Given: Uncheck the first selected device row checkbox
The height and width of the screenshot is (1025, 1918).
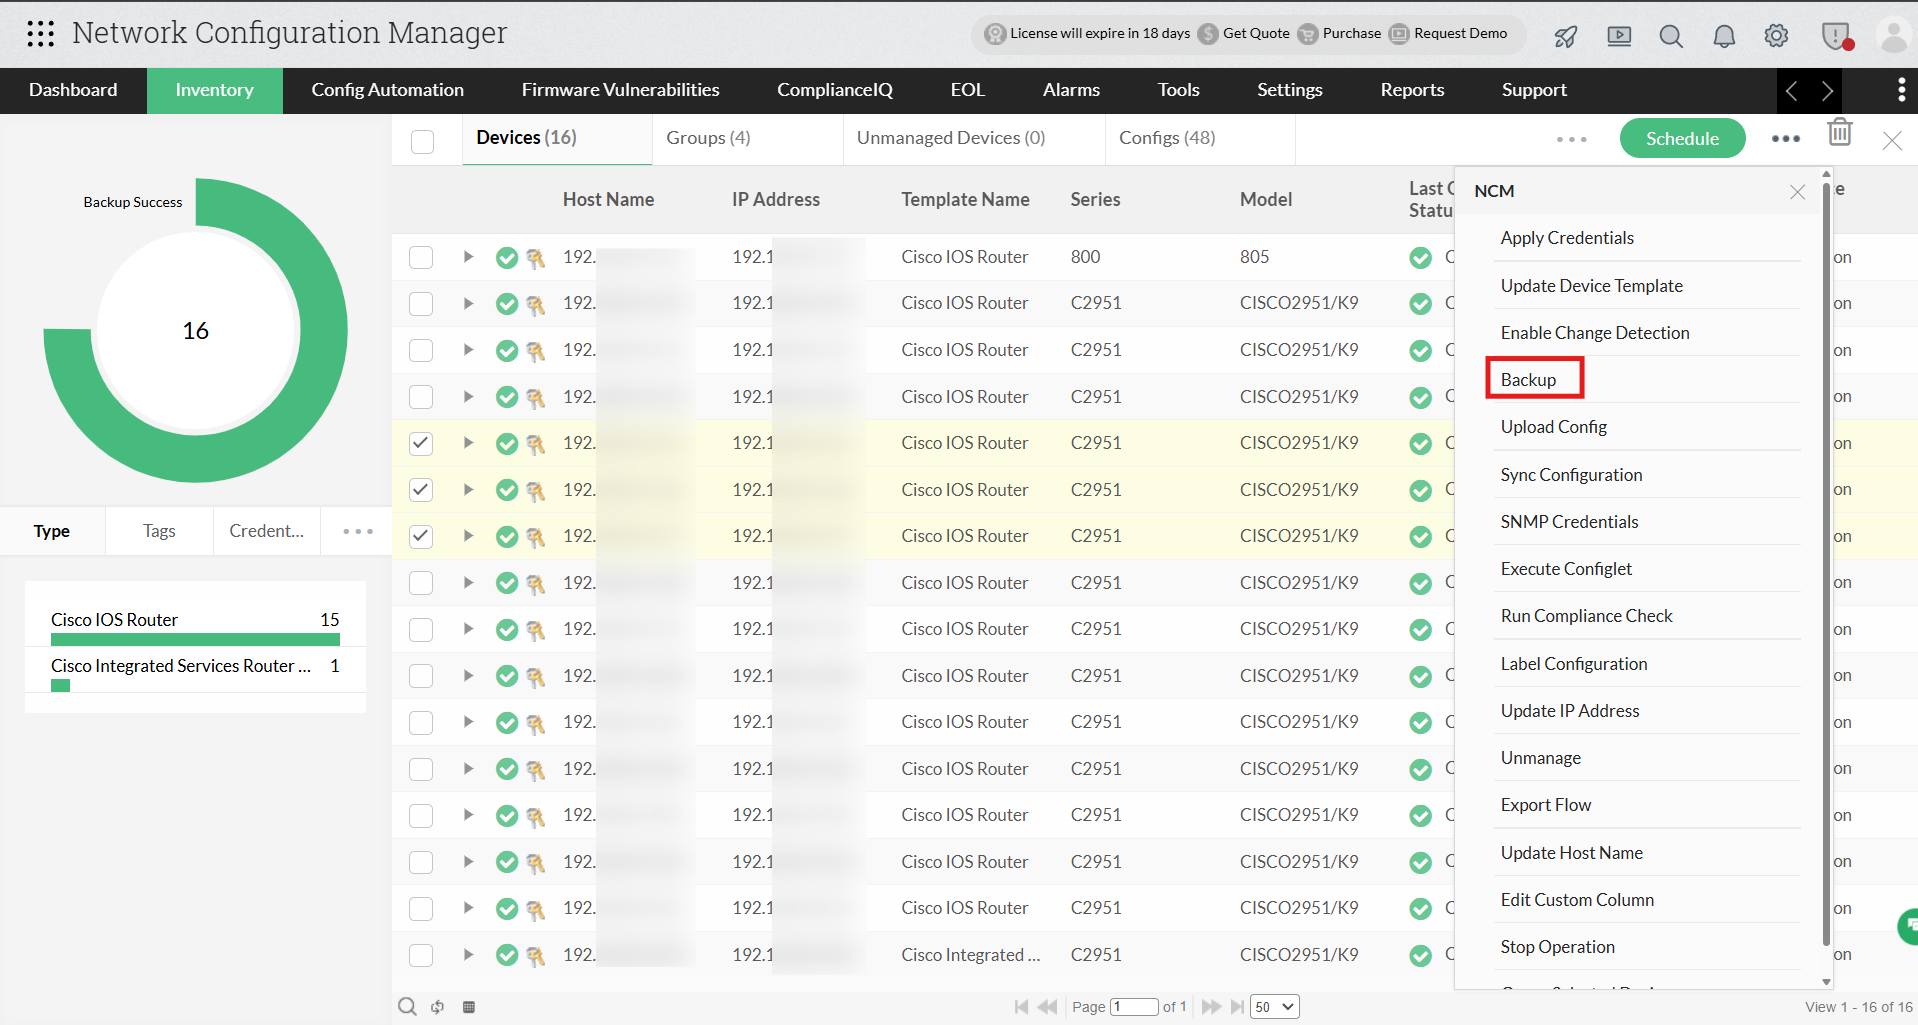Looking at the screenshot, I should coord(420,443).
